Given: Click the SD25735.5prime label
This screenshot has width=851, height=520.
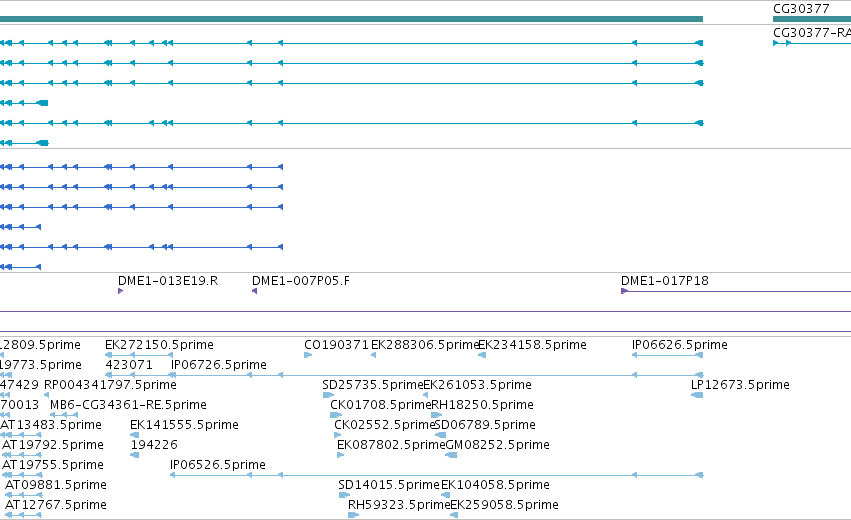Looking at the screenshot, I should 372,385.
